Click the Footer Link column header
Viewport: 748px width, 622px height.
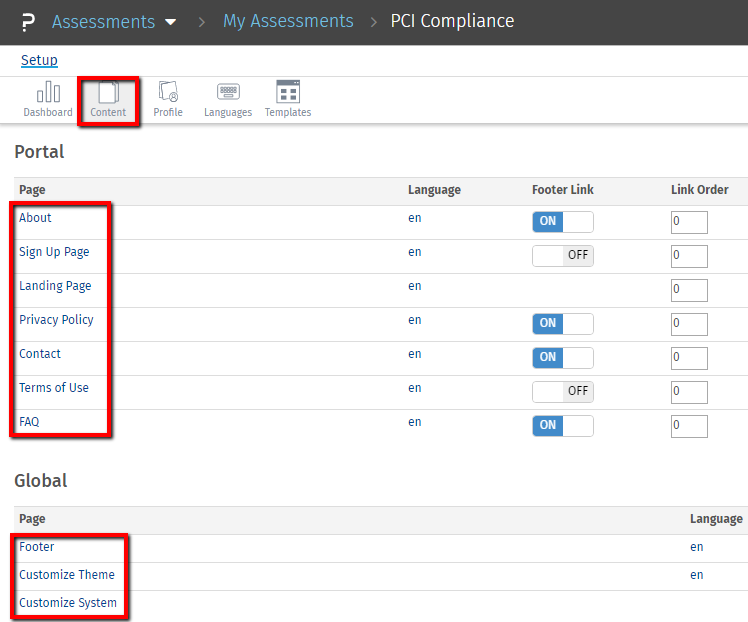click(x=563, y=190)
